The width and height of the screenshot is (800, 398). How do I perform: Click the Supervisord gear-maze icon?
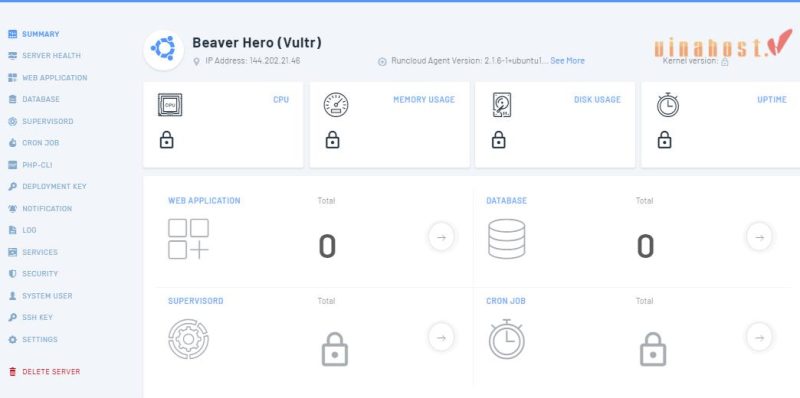coord(188,339)
